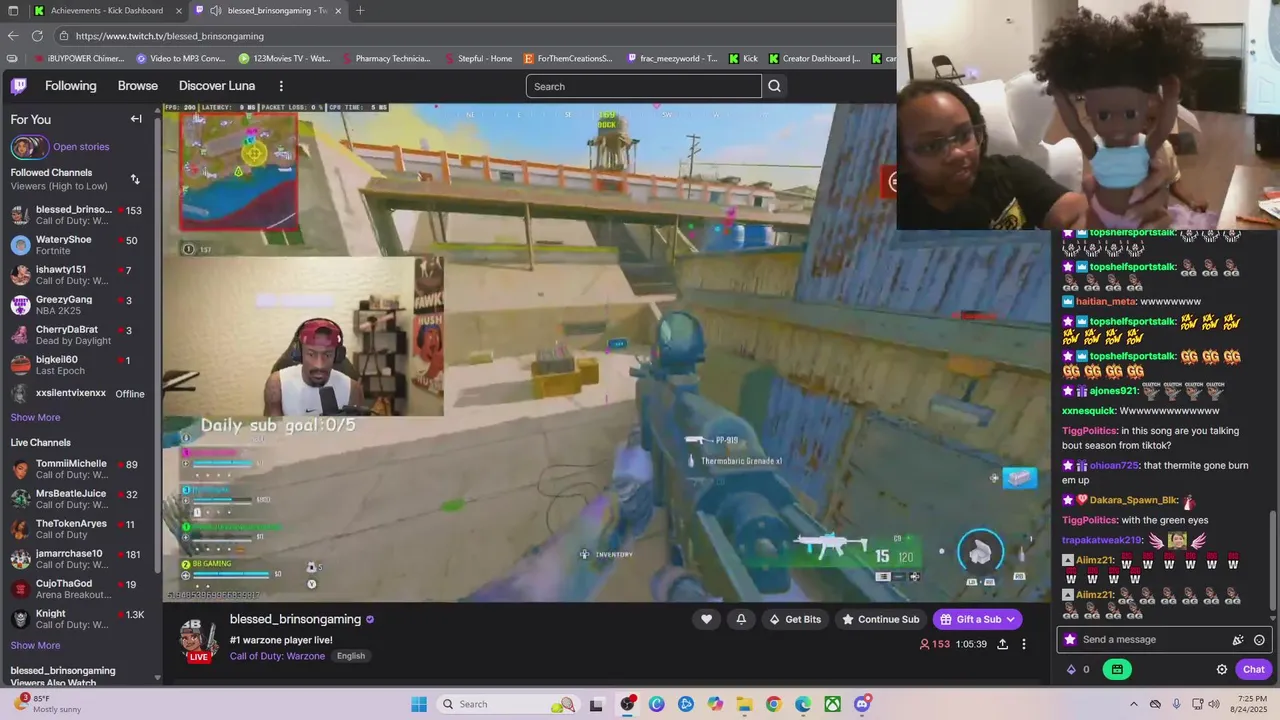Open chat celebration effects icon
The width and height of the screenshot is (1280, 720).
1238,640
